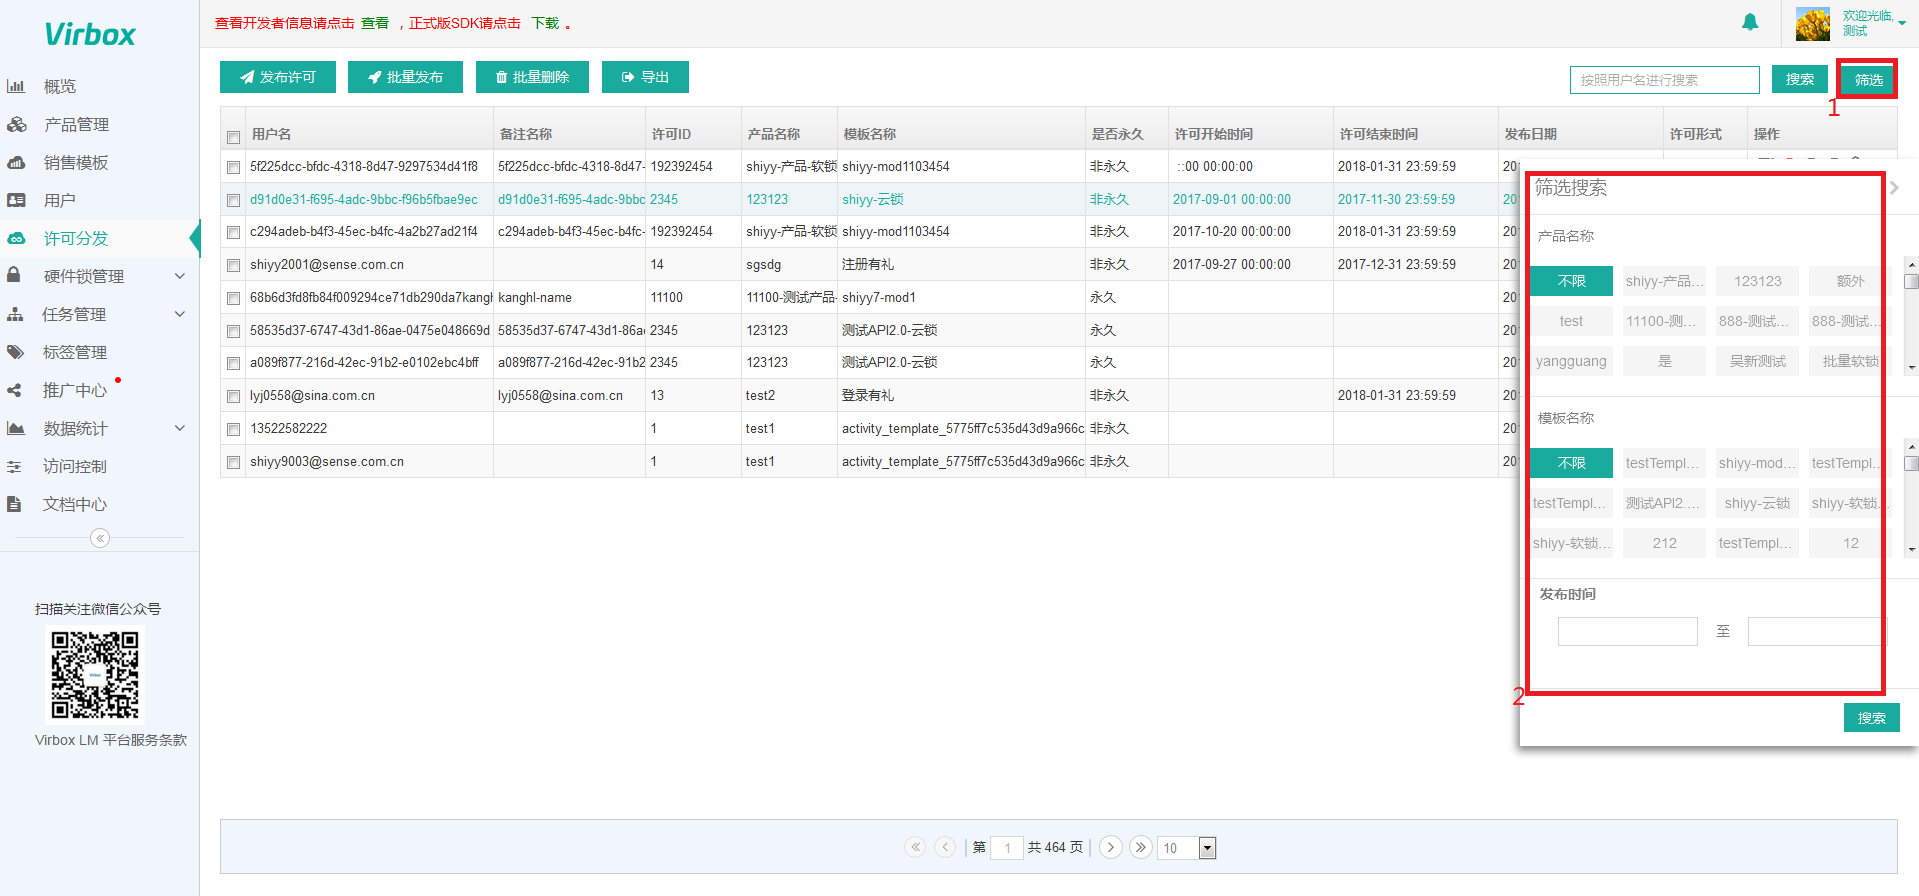Check the row for c294adeb-b4f3-45ec-b4fc-4a2b27ad21f4
Image resolution: width=1919 pixels, height=896 pixels.
(233, 232)
